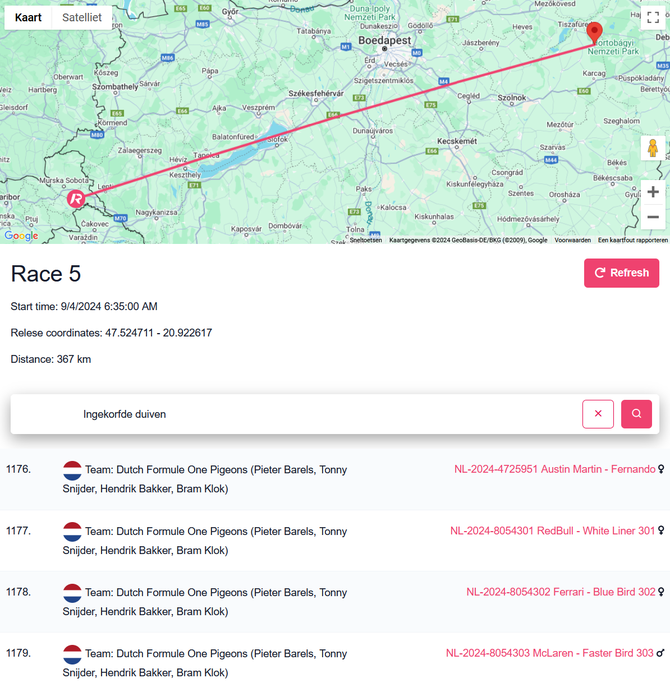
Task: Click the Boedapest label on map
Action: 384,40
